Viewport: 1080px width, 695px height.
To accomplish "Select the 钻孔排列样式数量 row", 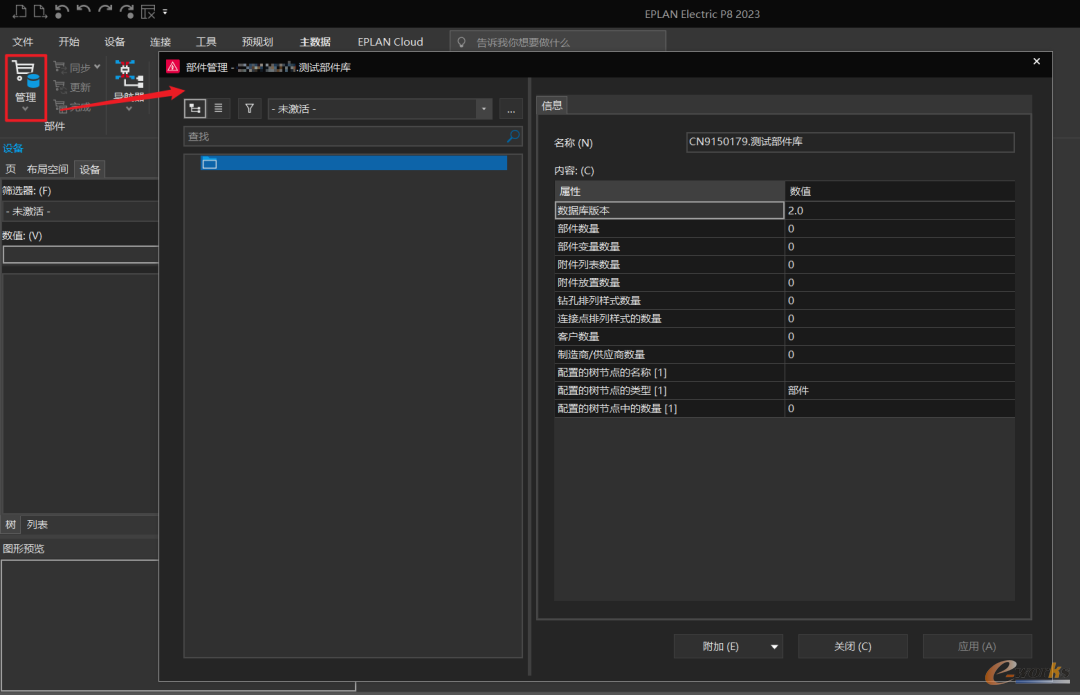I will point(785,300).
